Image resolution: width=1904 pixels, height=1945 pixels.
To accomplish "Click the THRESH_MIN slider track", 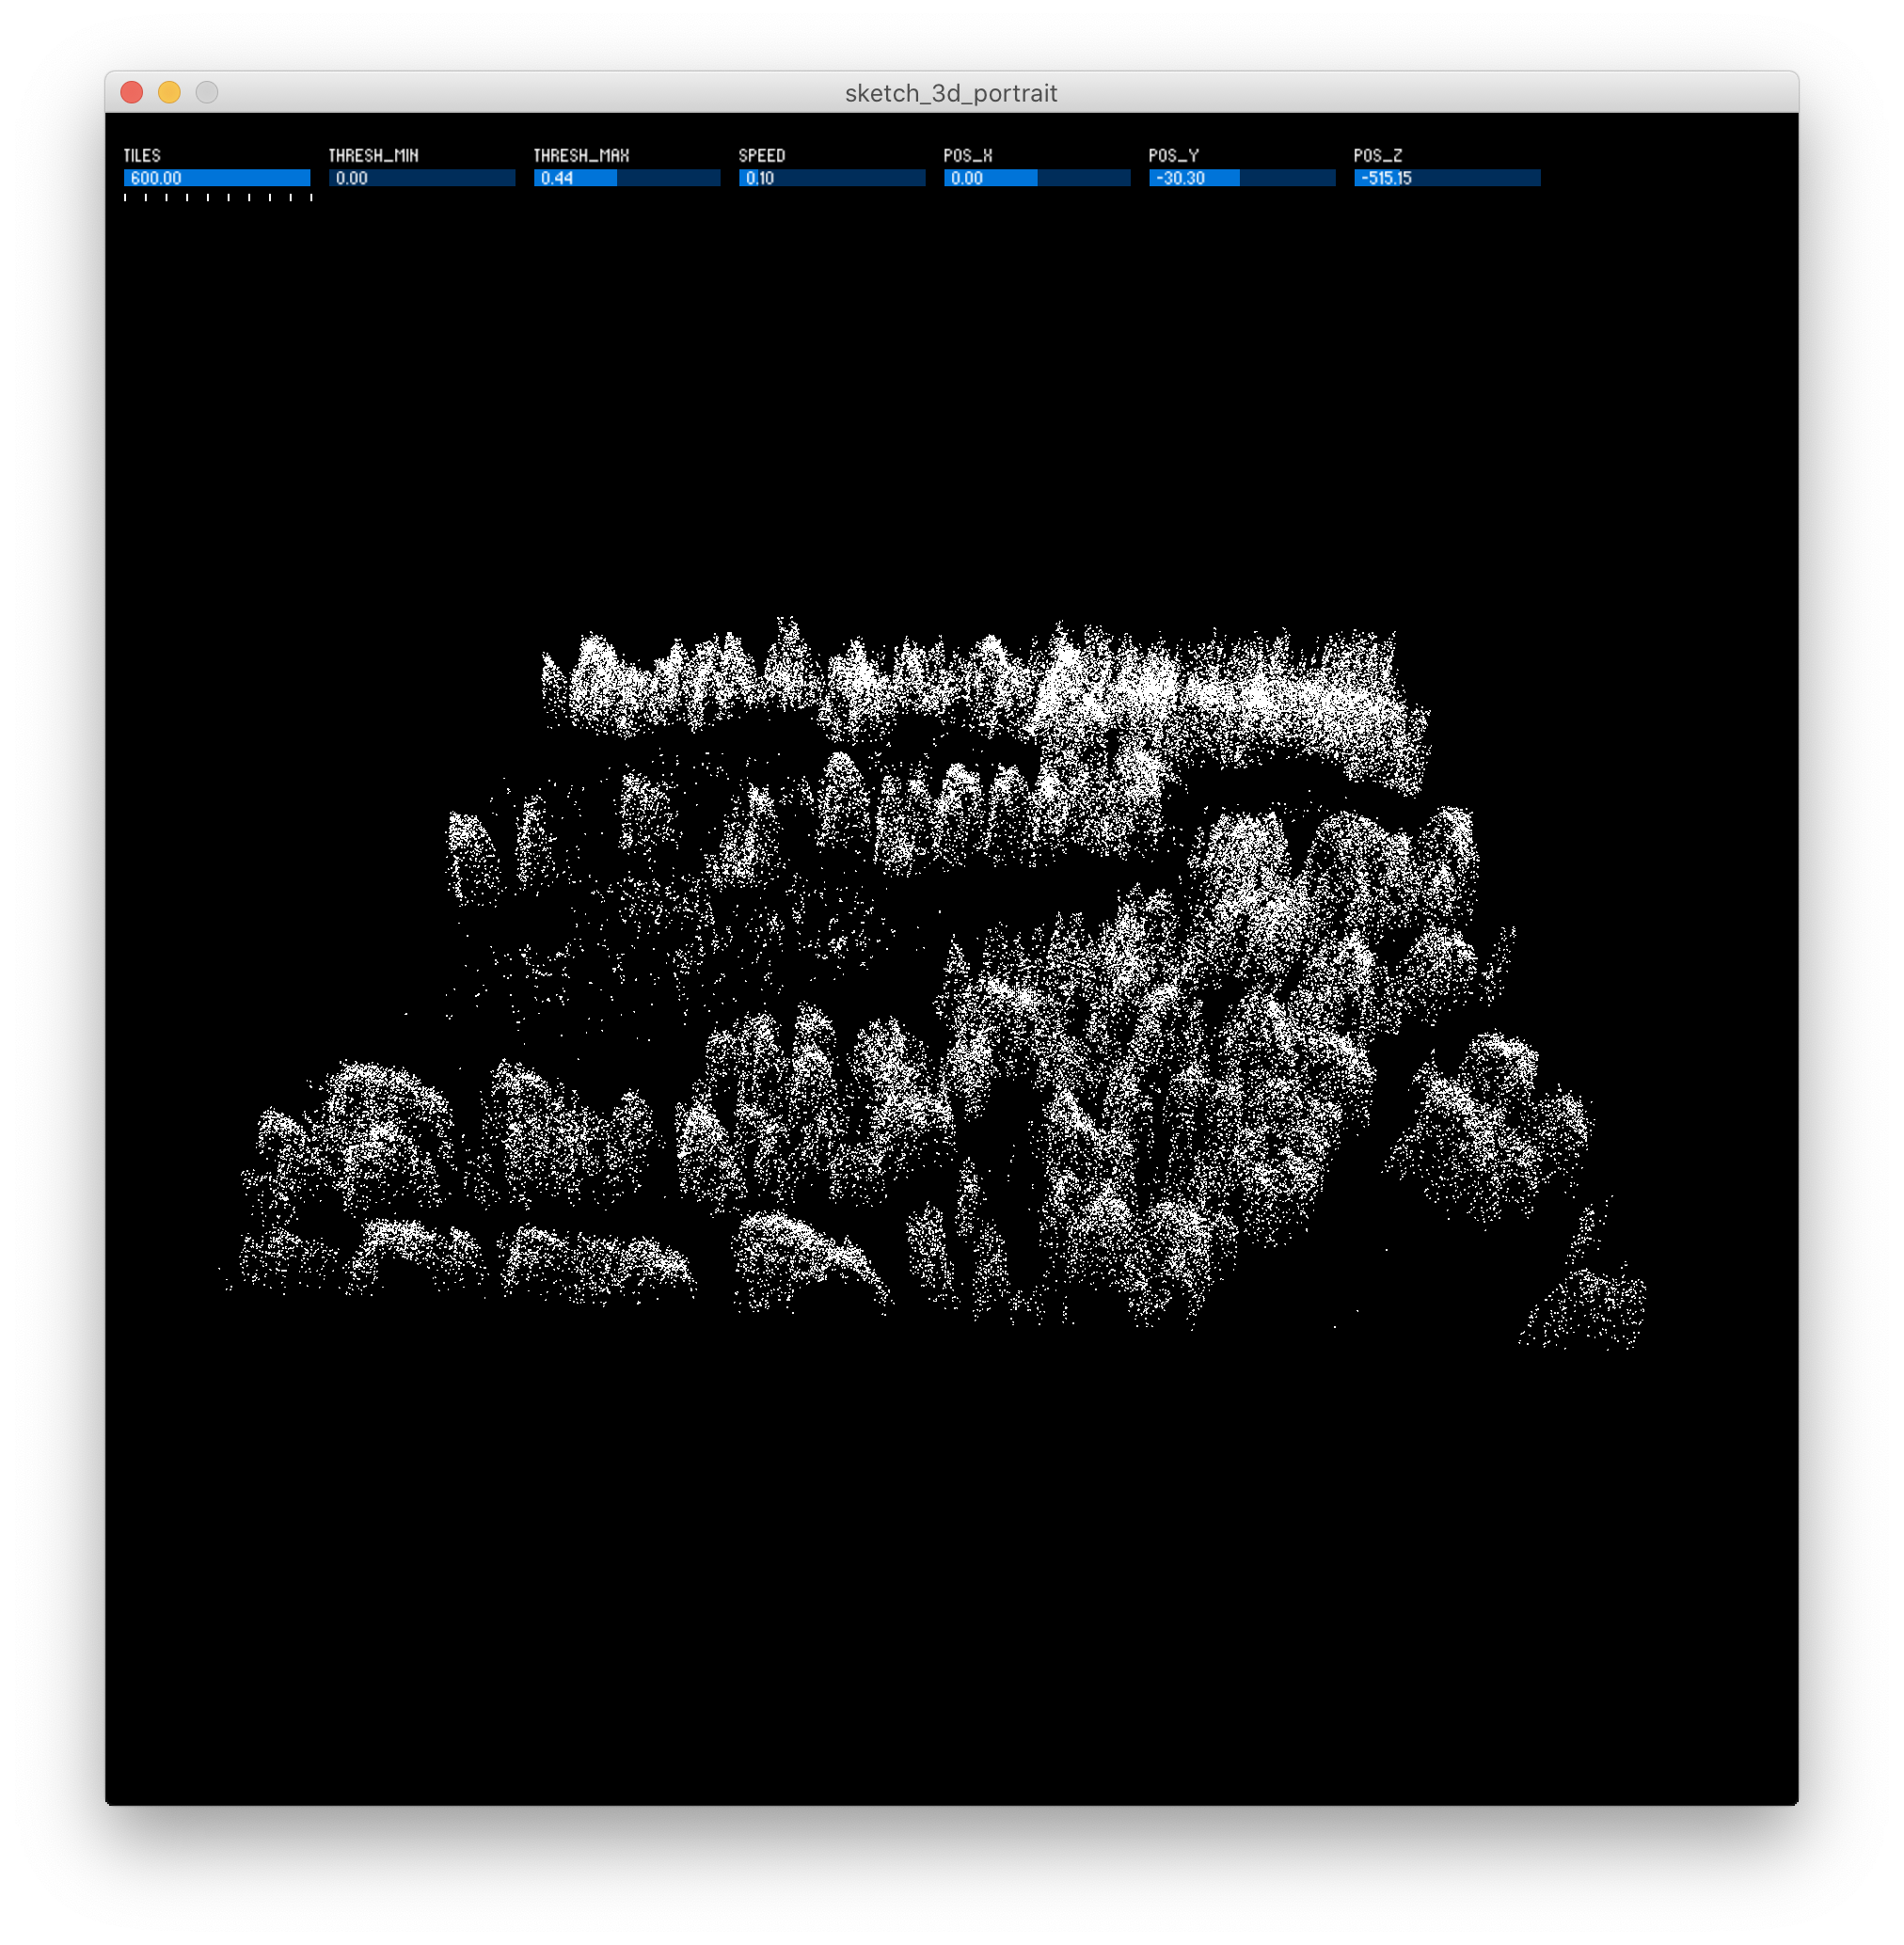I will point(422,178).
